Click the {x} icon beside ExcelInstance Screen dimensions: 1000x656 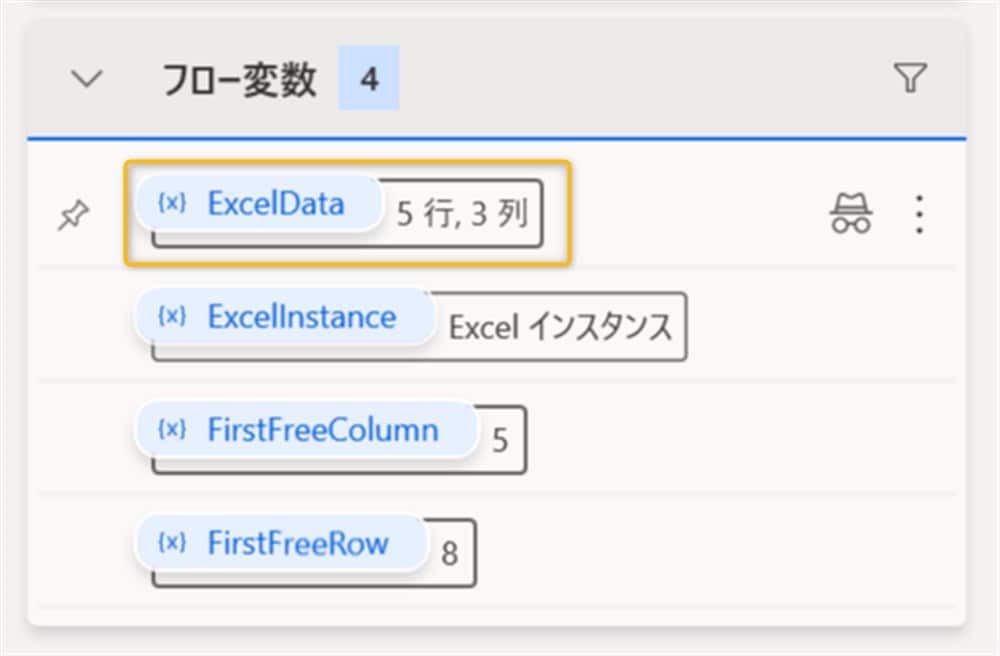(172, 317)
